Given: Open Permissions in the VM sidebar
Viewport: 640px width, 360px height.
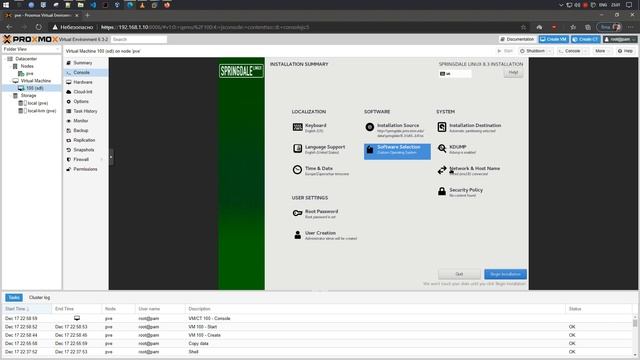Looking at the screenshot, I should (85, 169).
